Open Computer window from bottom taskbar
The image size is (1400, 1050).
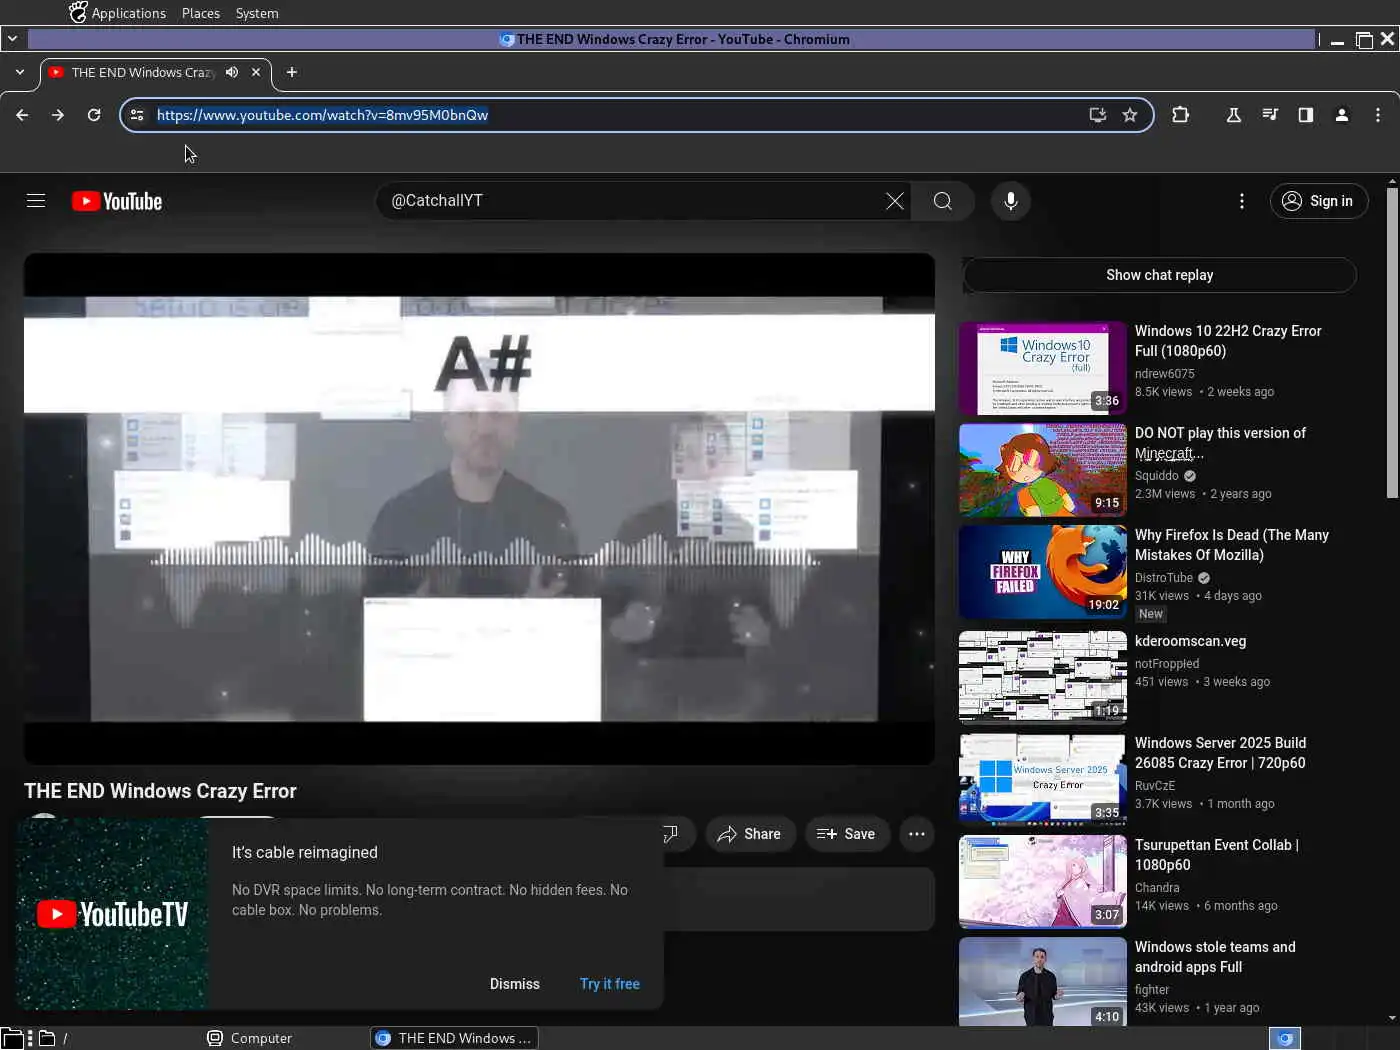[x=250, y=1038]
